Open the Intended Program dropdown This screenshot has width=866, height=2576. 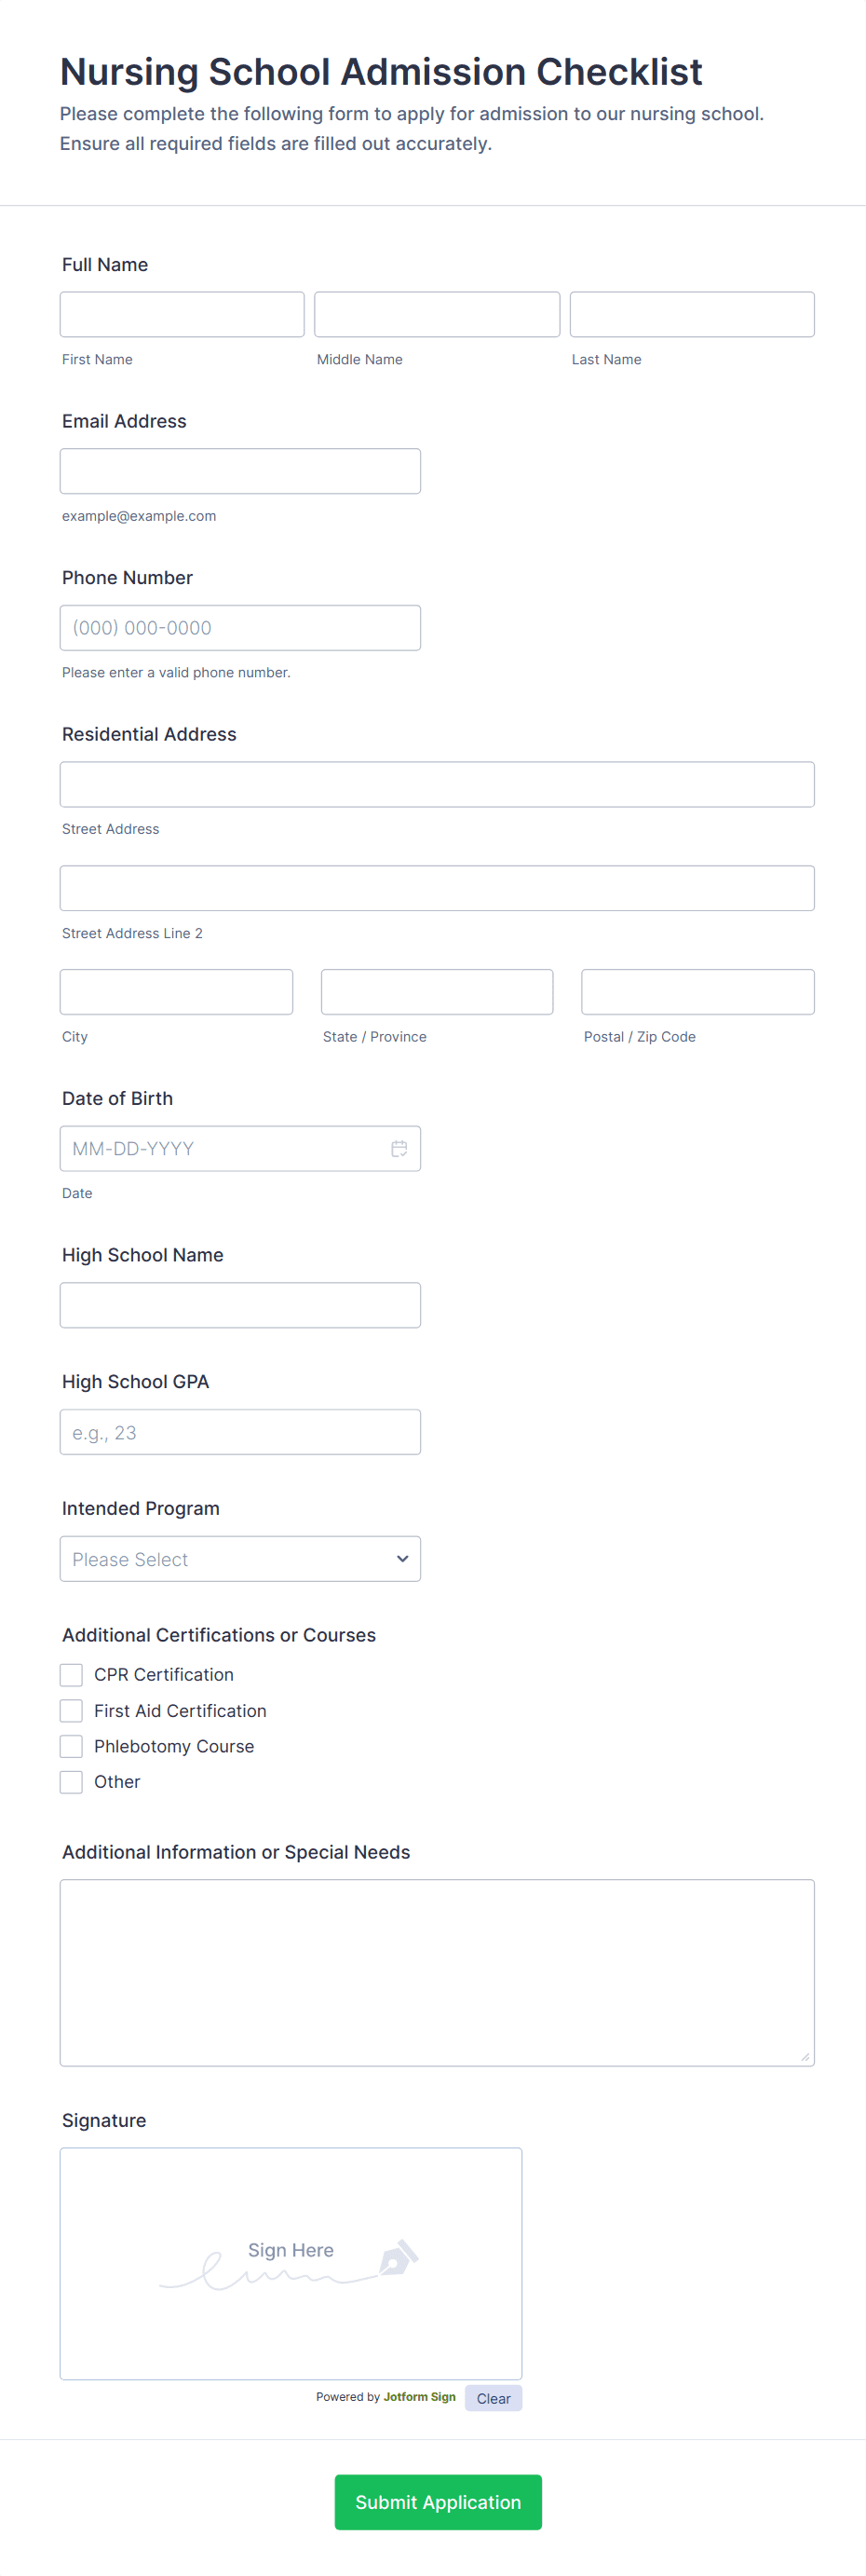point(240,1558)
